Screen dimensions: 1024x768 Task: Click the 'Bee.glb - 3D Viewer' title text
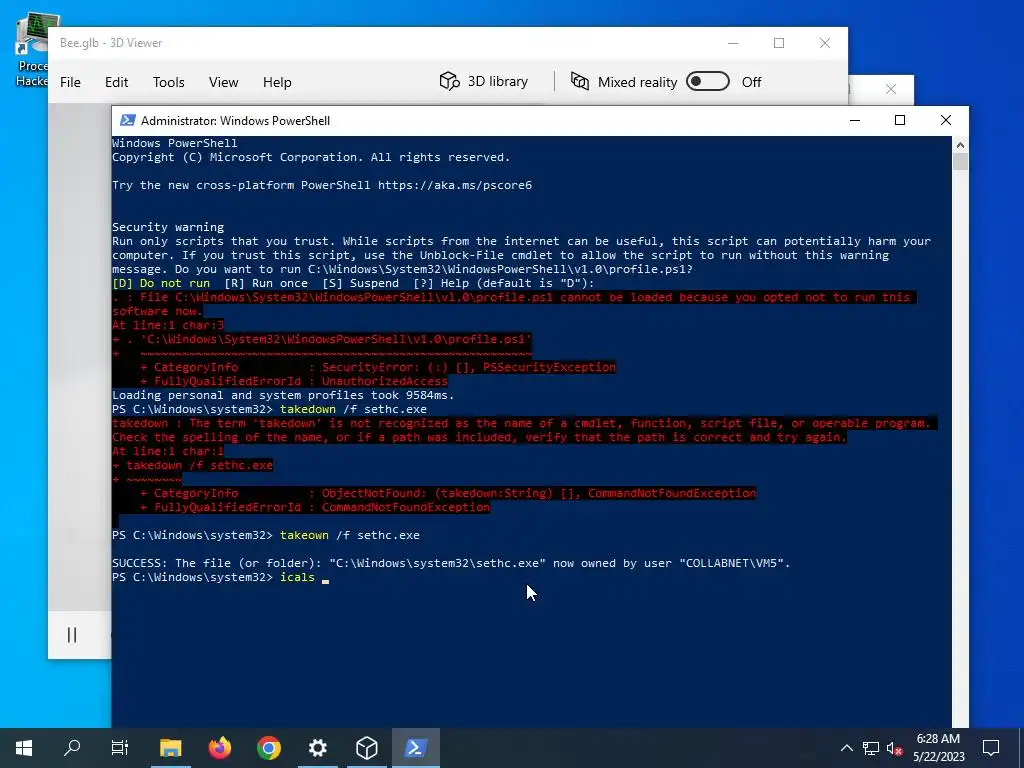tap(111, 43)
